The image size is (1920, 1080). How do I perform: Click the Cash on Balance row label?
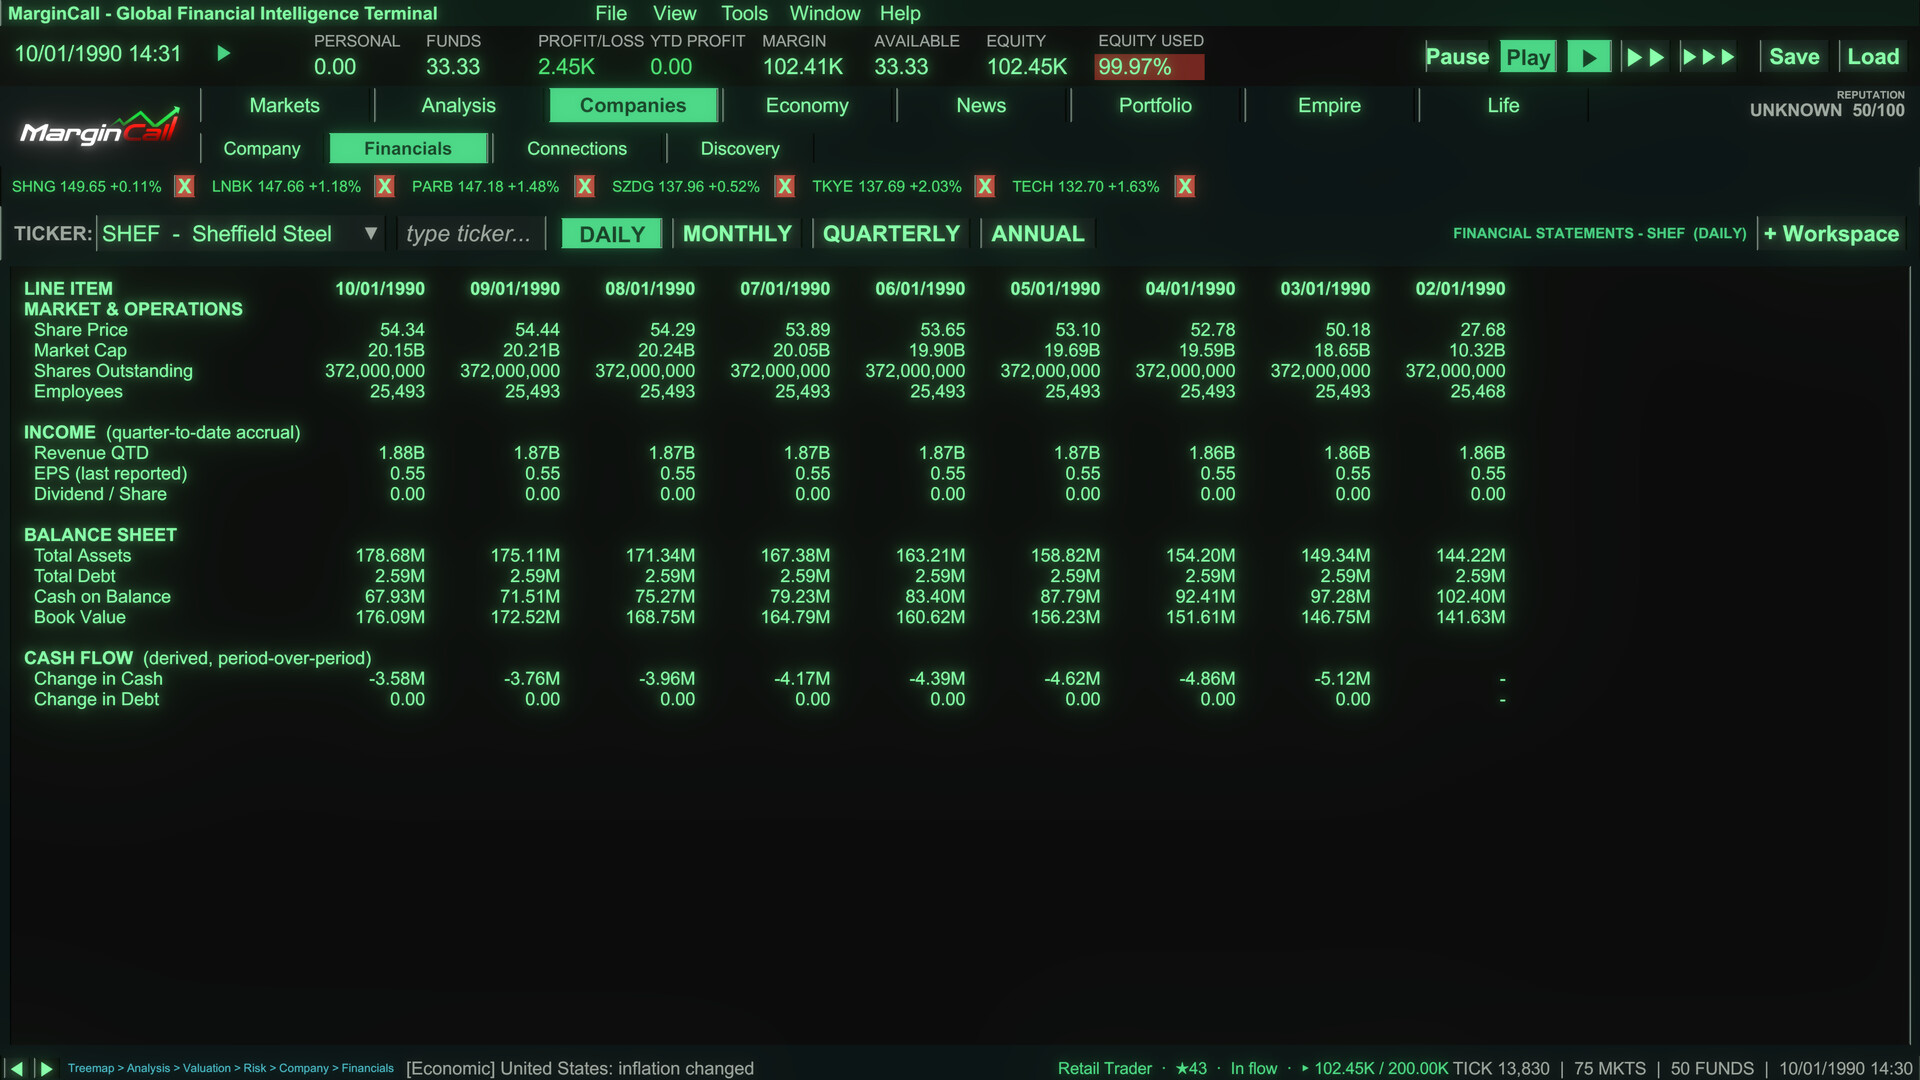(102, 597)
